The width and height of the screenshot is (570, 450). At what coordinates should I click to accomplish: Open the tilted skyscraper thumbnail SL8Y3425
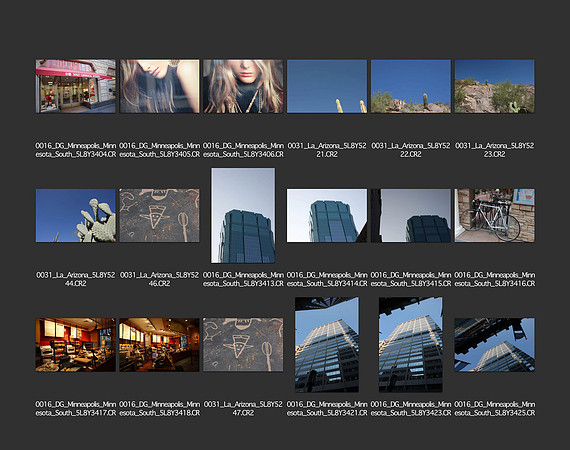(494, 345)
